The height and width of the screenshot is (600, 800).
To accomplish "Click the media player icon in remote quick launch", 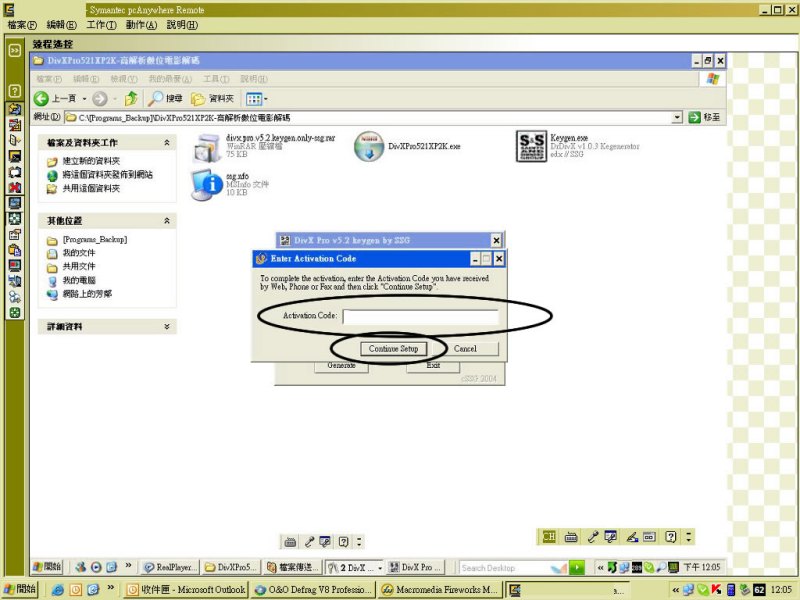I will pyautogui.click(x=96, y=567).
